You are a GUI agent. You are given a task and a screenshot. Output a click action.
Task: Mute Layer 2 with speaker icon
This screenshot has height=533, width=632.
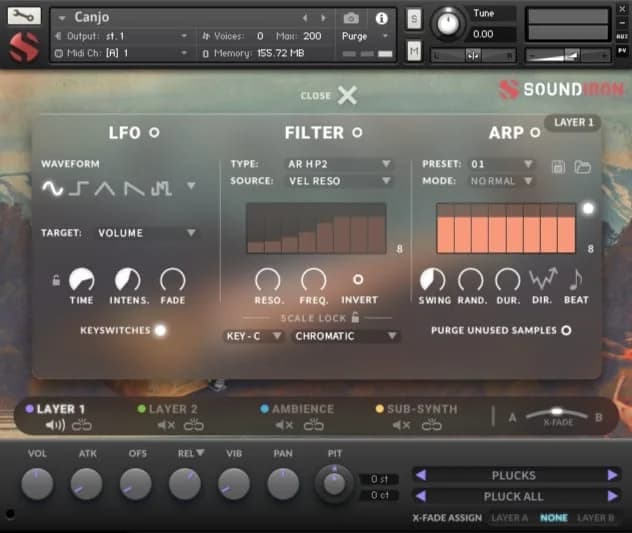[166, 425]
